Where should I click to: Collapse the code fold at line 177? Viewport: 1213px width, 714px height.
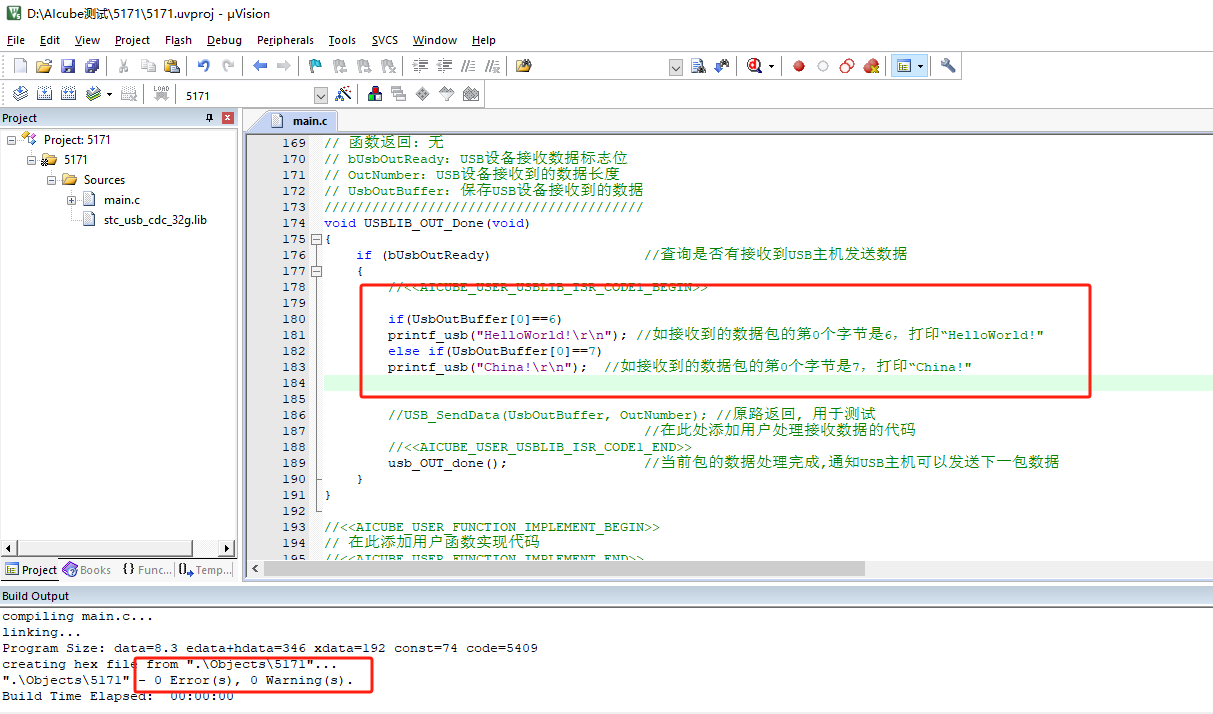(317, 271)
